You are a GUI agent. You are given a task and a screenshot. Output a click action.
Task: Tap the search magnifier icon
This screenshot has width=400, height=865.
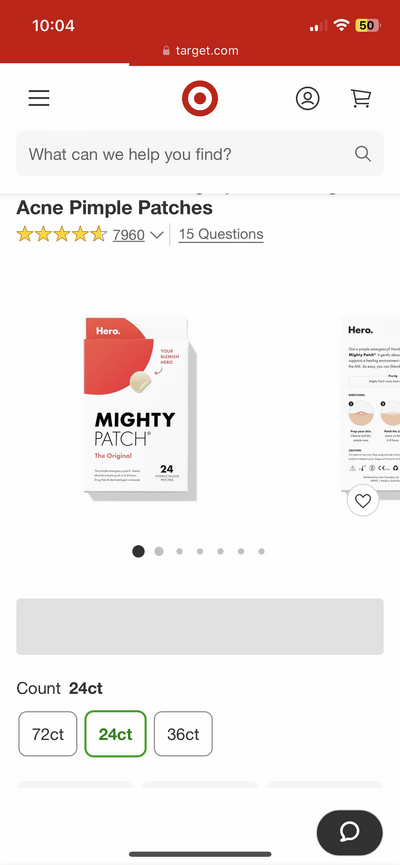pos(362,154)
